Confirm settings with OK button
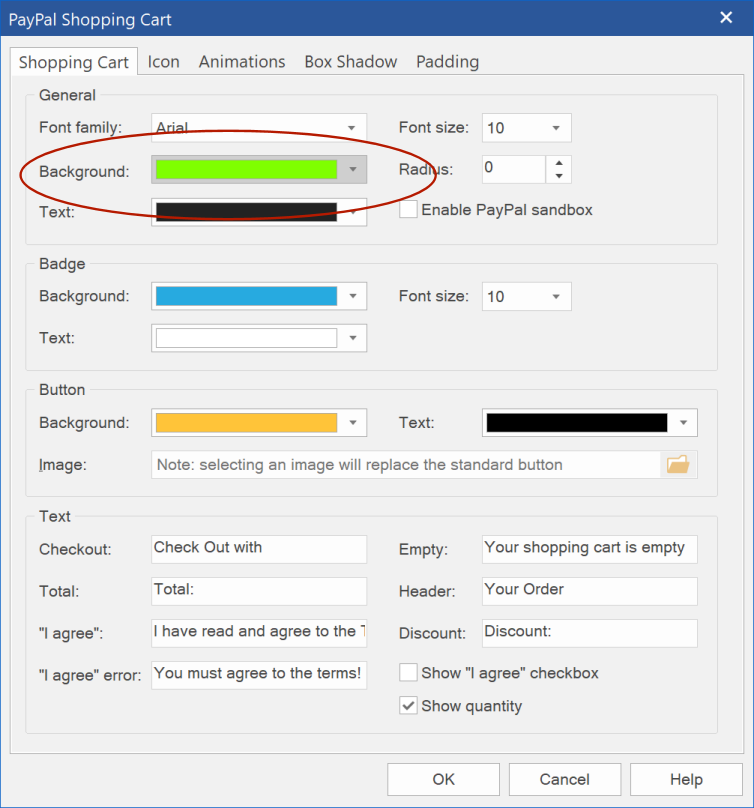The width and height of the screenshot is (754, 808). point(443,779)
